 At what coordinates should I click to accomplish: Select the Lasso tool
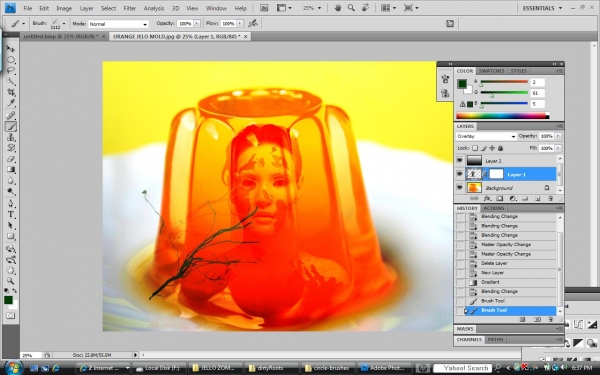coord(11,70)
